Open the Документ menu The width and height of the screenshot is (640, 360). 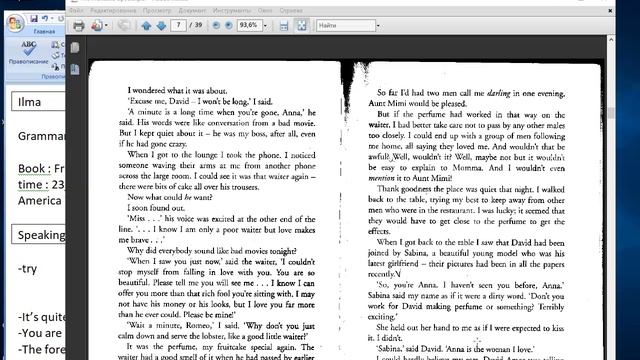click(x=192, y=11)
